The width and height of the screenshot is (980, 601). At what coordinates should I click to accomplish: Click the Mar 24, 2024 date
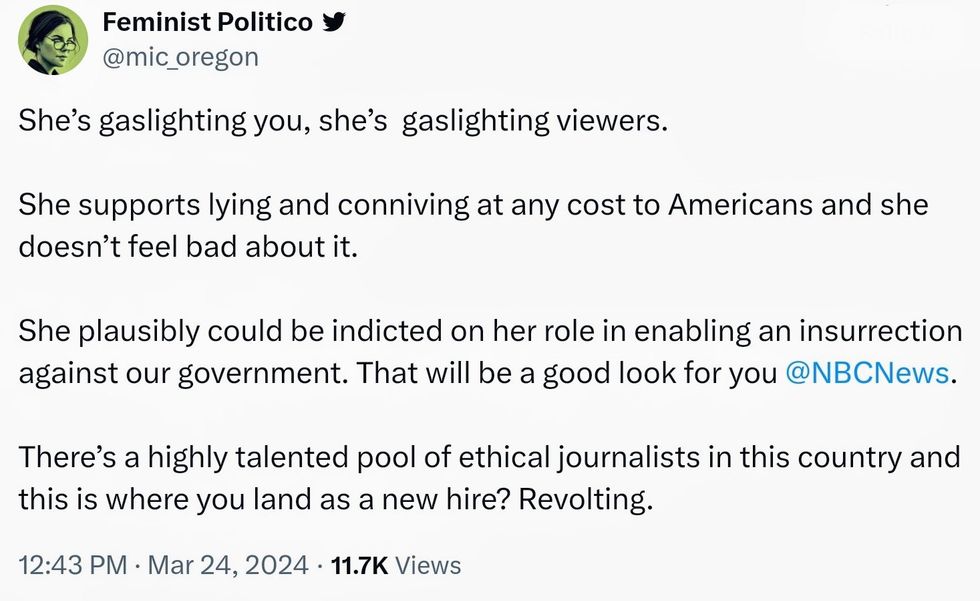click(x=228, y=565)
